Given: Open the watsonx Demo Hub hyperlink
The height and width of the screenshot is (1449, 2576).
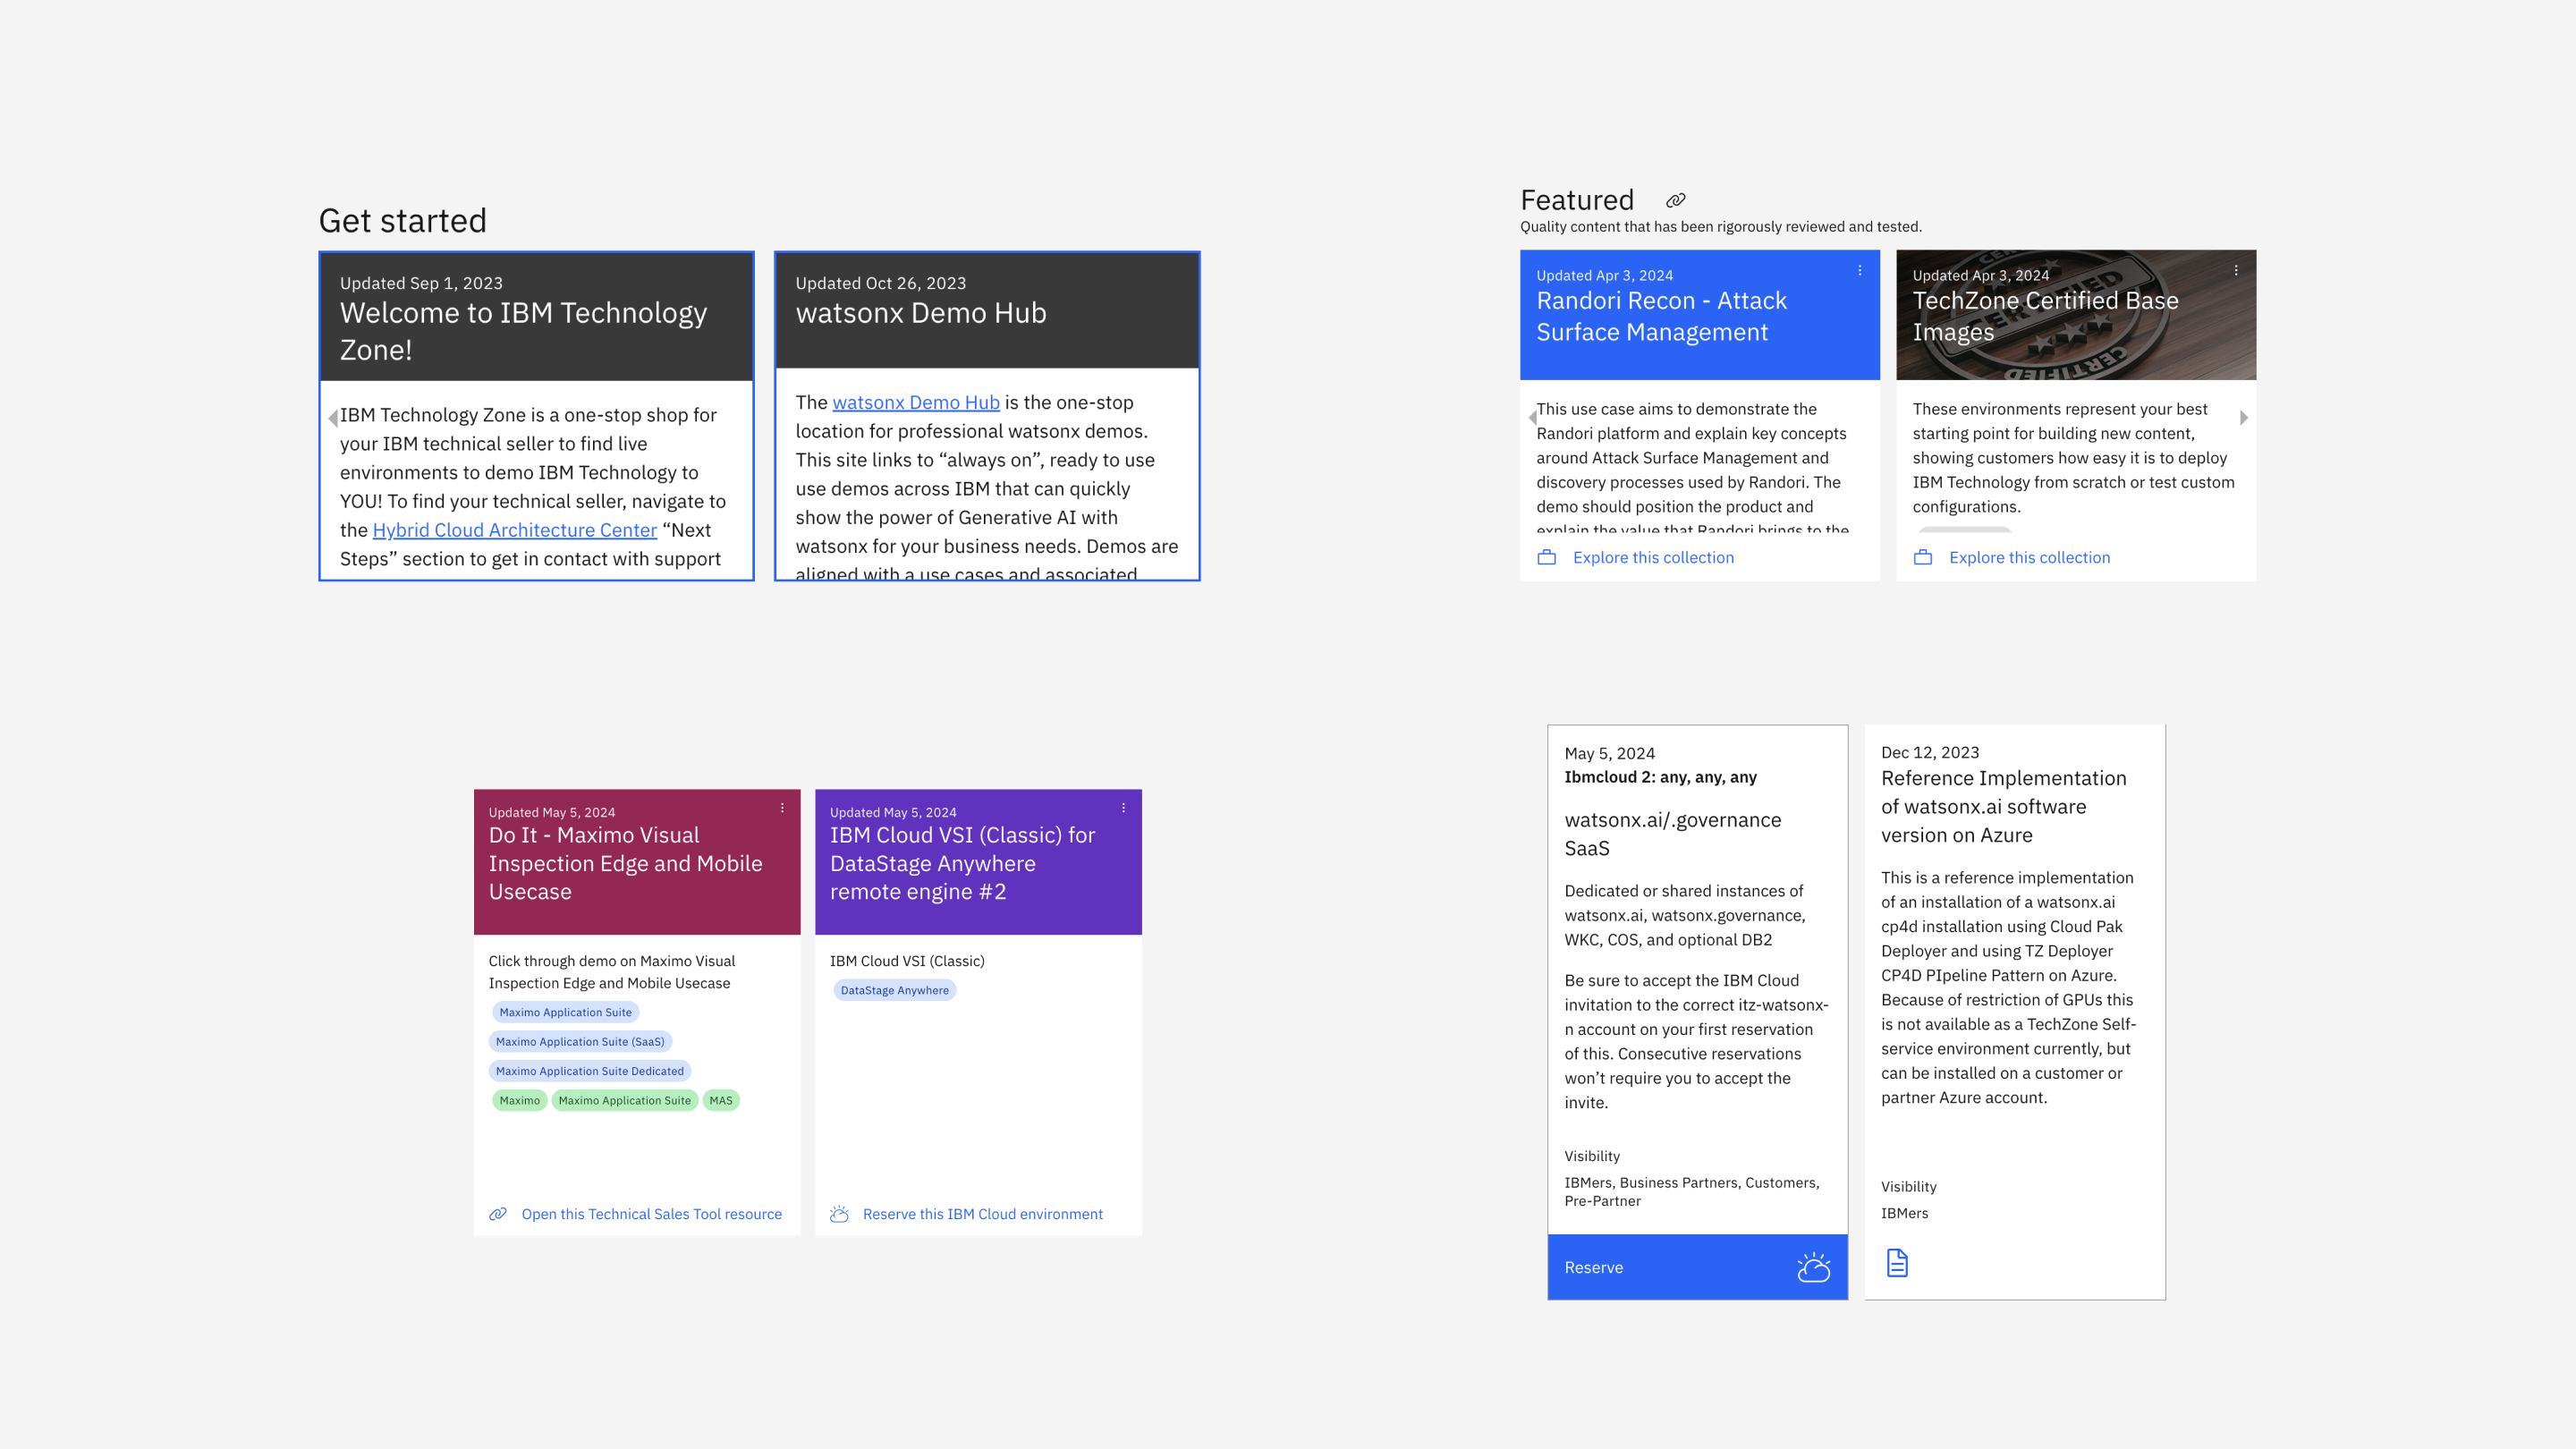Looking at the screenshot, I should tap(915, 402).
